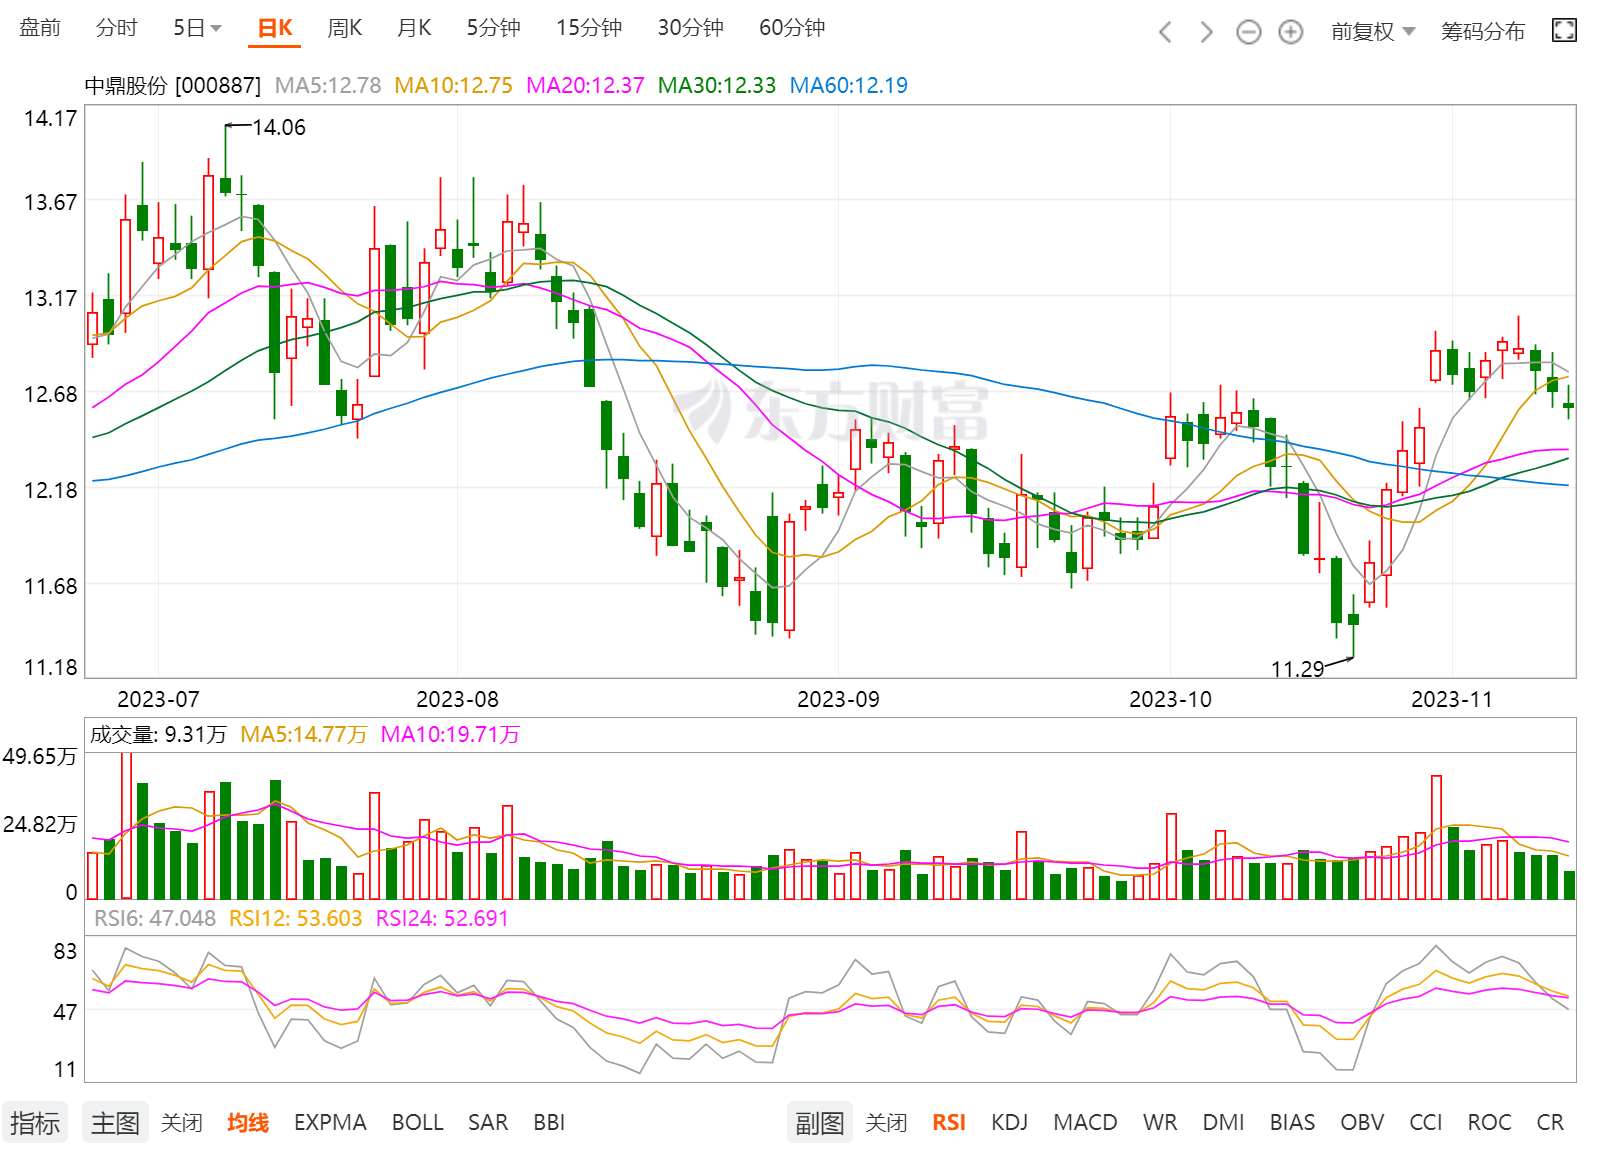Screen dimensions: 1618x1152
Task: Select the 周K weekly chart tab
Action: [344, 28]
